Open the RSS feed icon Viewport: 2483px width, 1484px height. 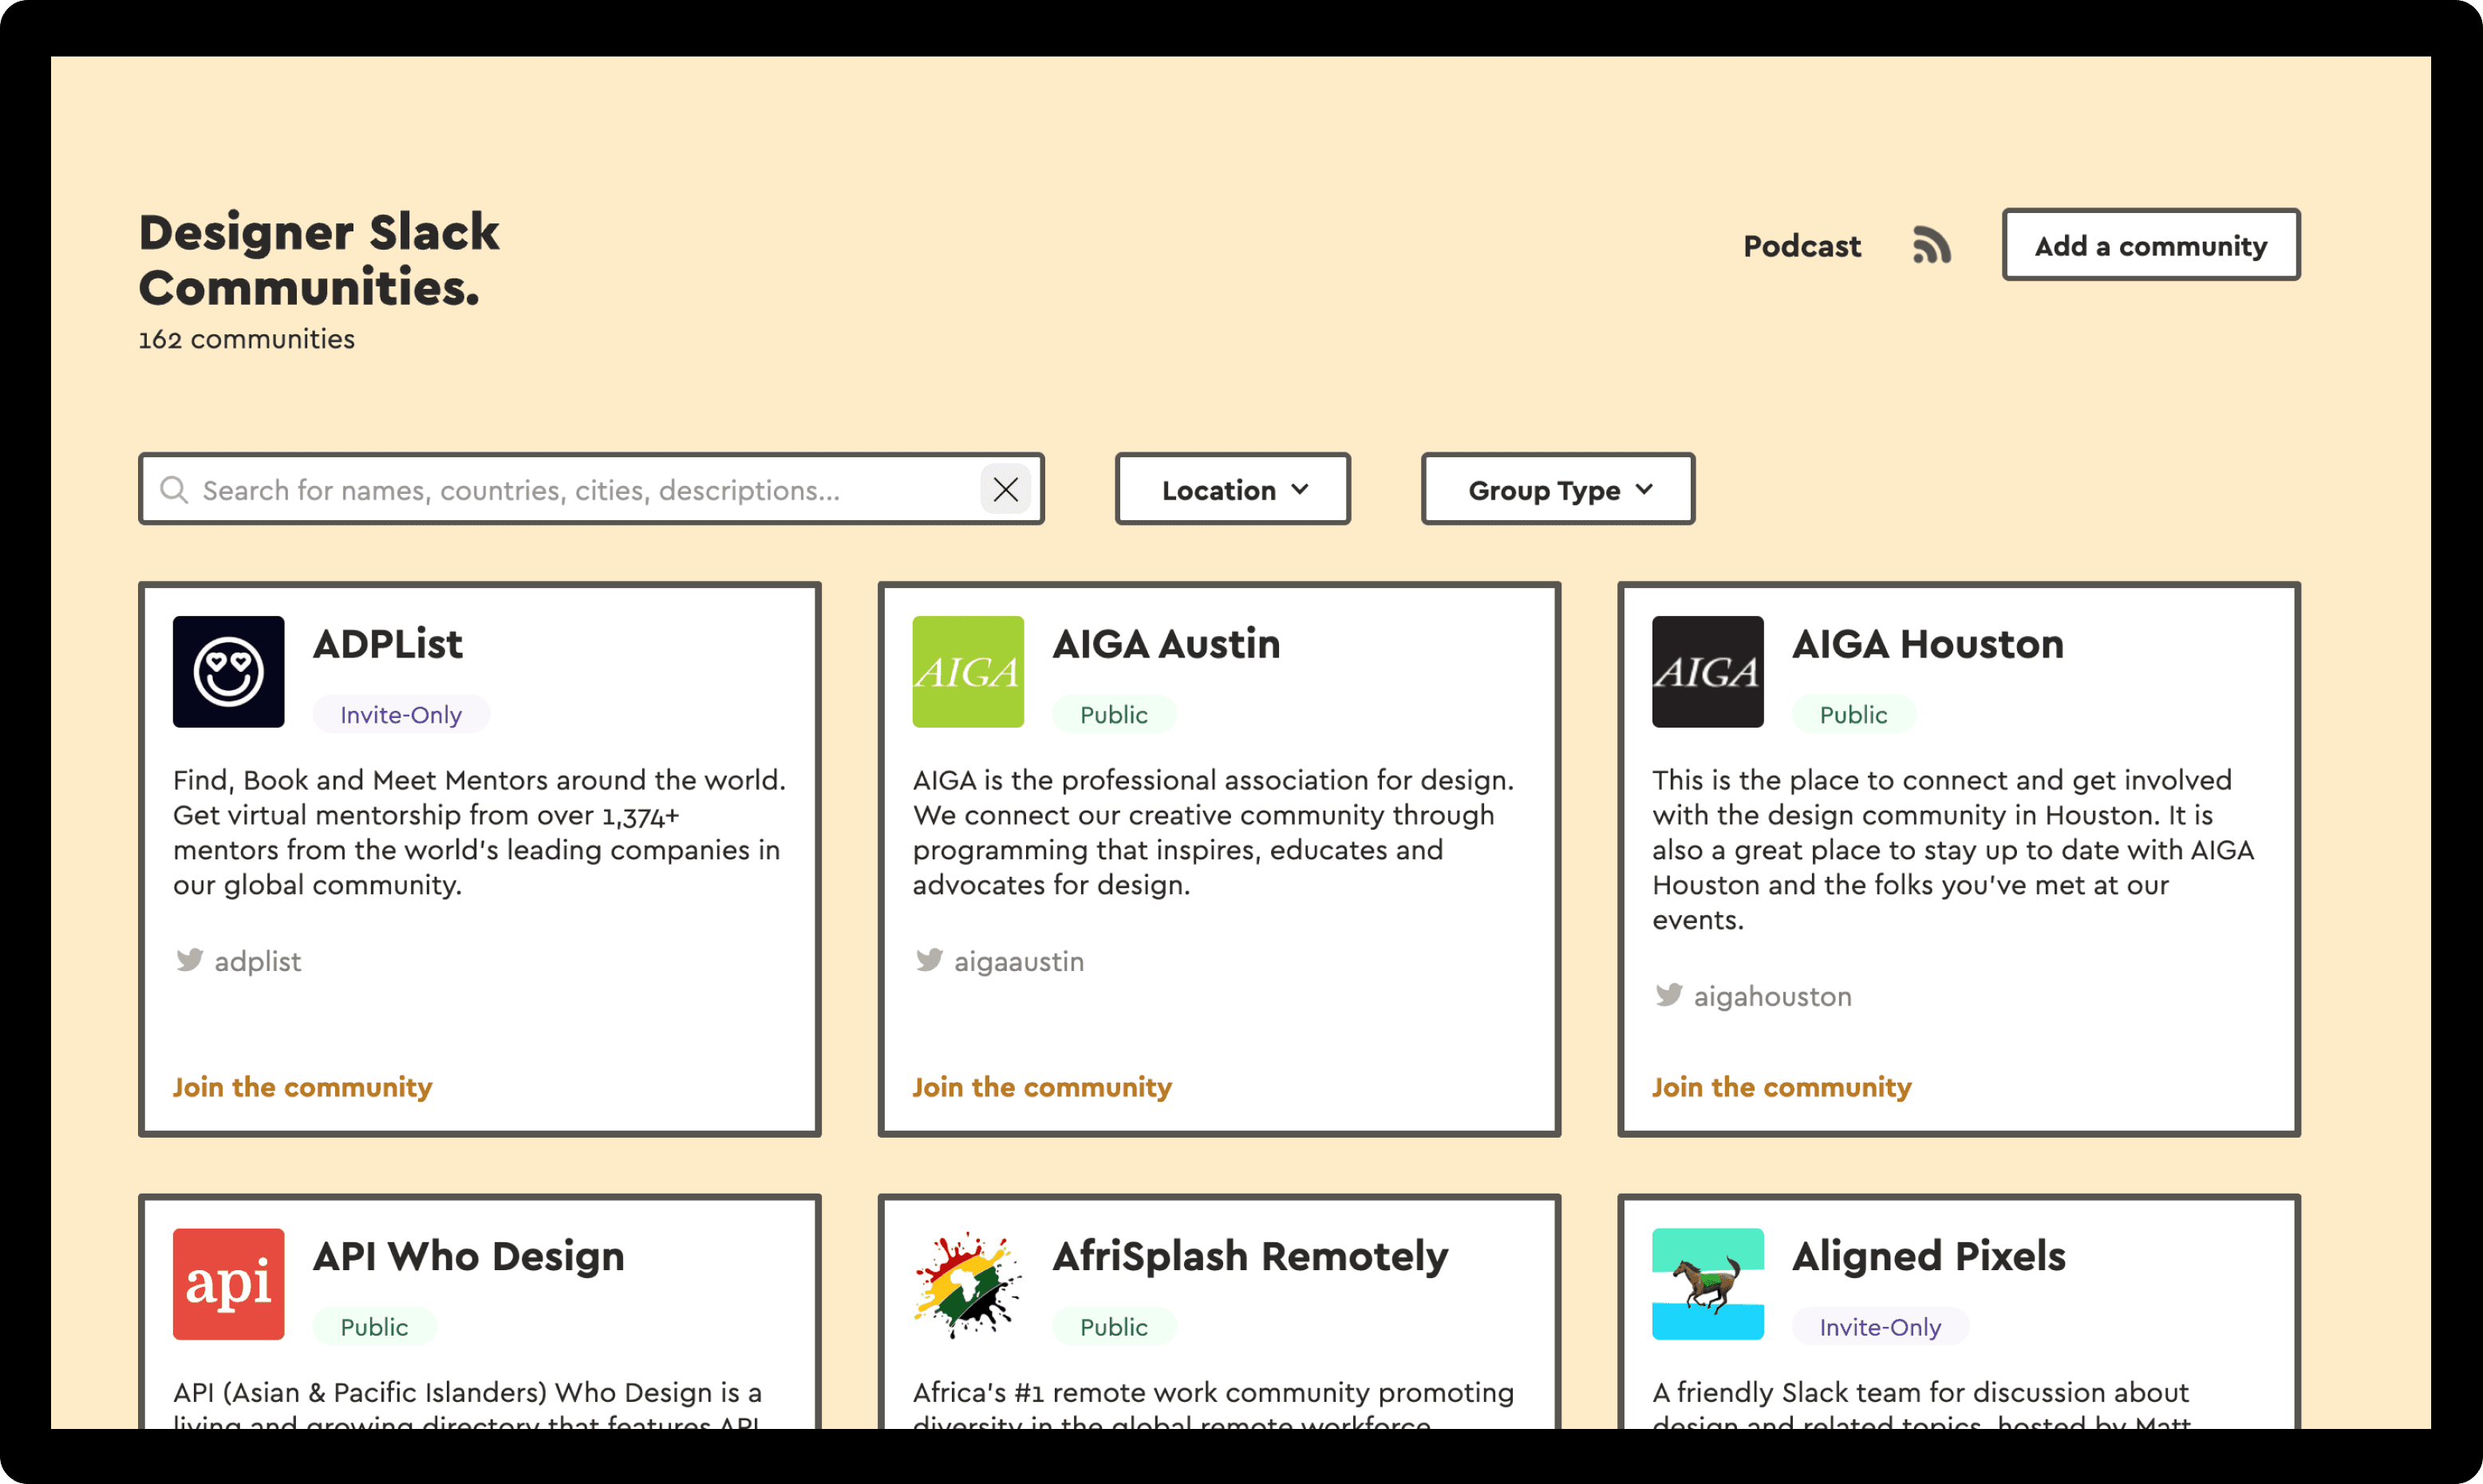[1931, 245]
